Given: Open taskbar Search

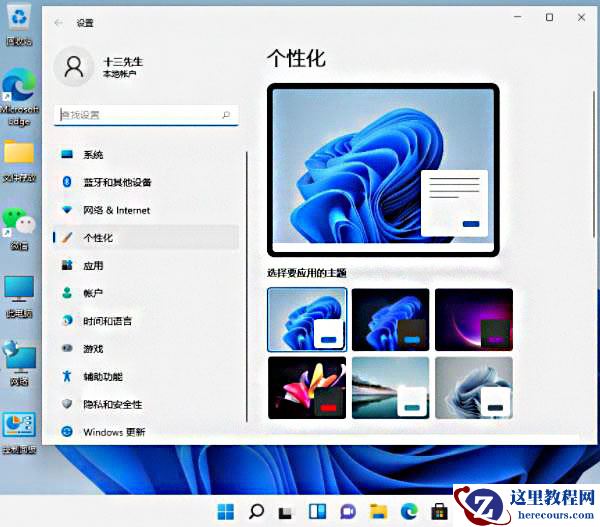Looking at the screenshot, I should pyautogui.click(x=256, y=512).
